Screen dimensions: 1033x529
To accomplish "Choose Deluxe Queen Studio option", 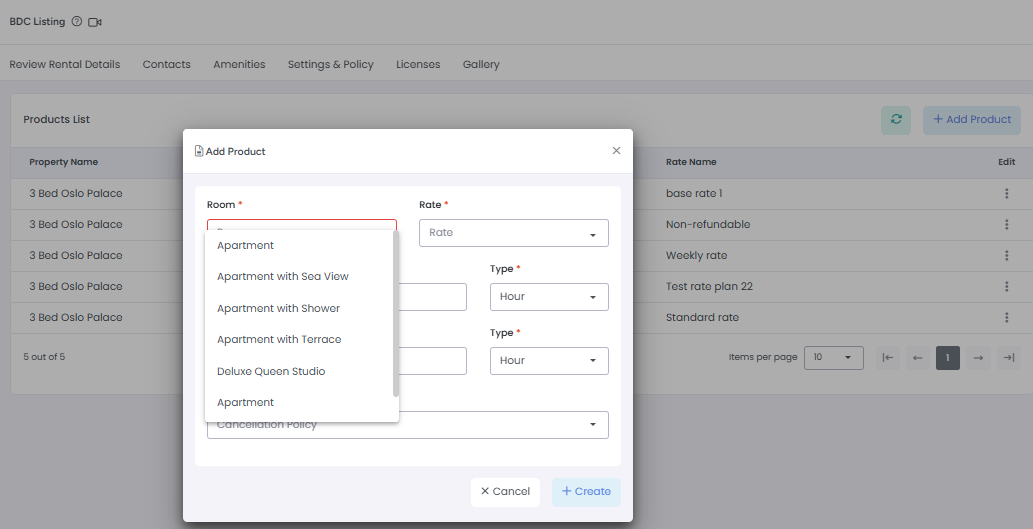I will pos(299,371).
